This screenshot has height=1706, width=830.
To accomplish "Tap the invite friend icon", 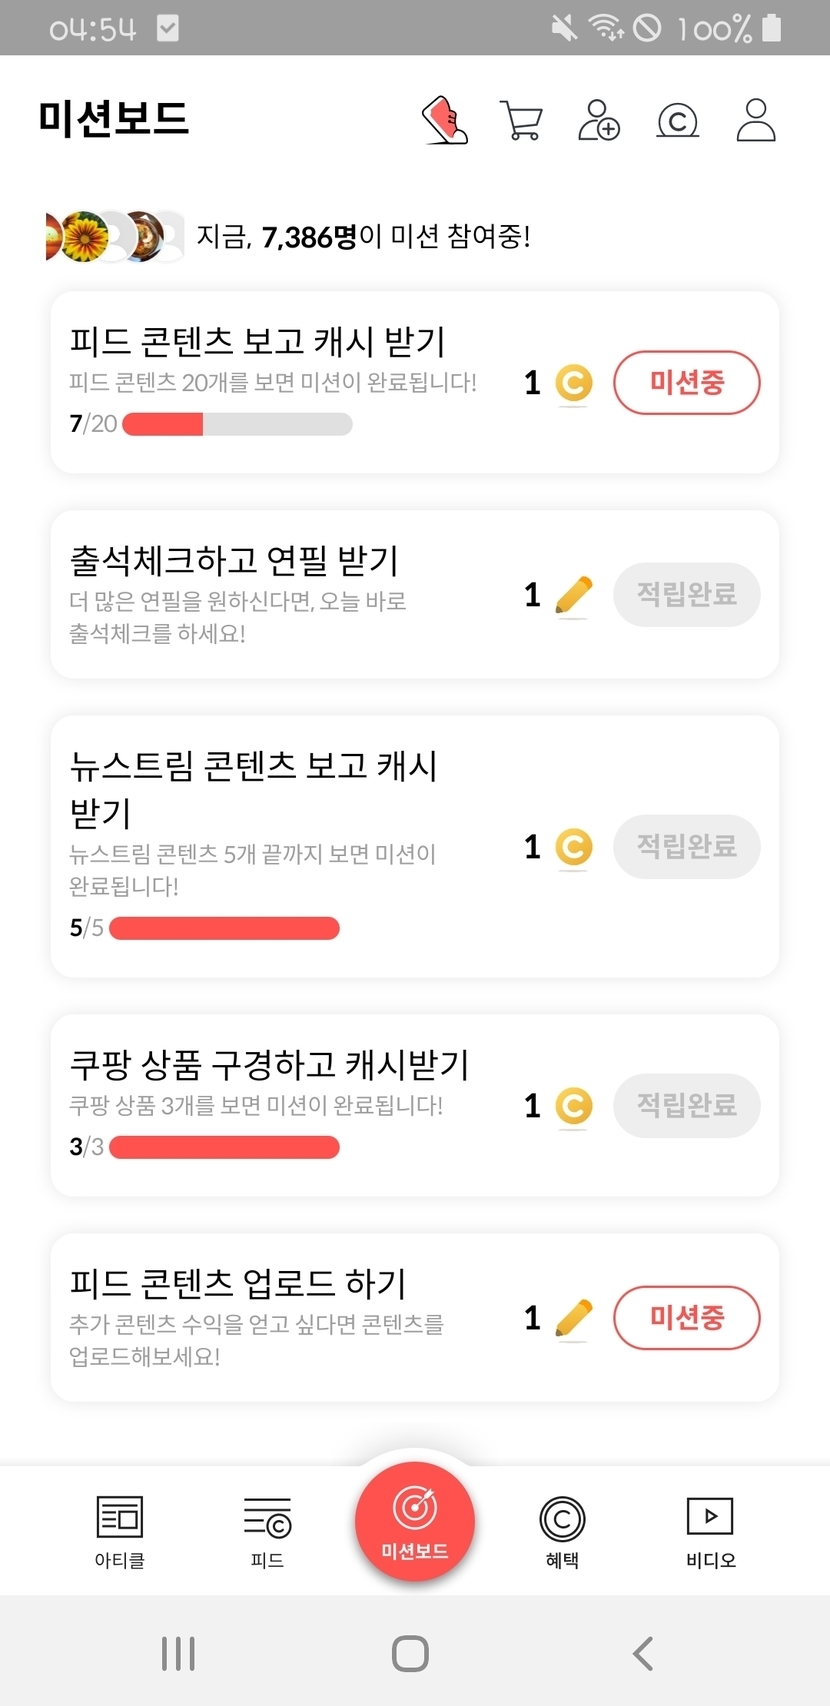I will click(599, 121).
